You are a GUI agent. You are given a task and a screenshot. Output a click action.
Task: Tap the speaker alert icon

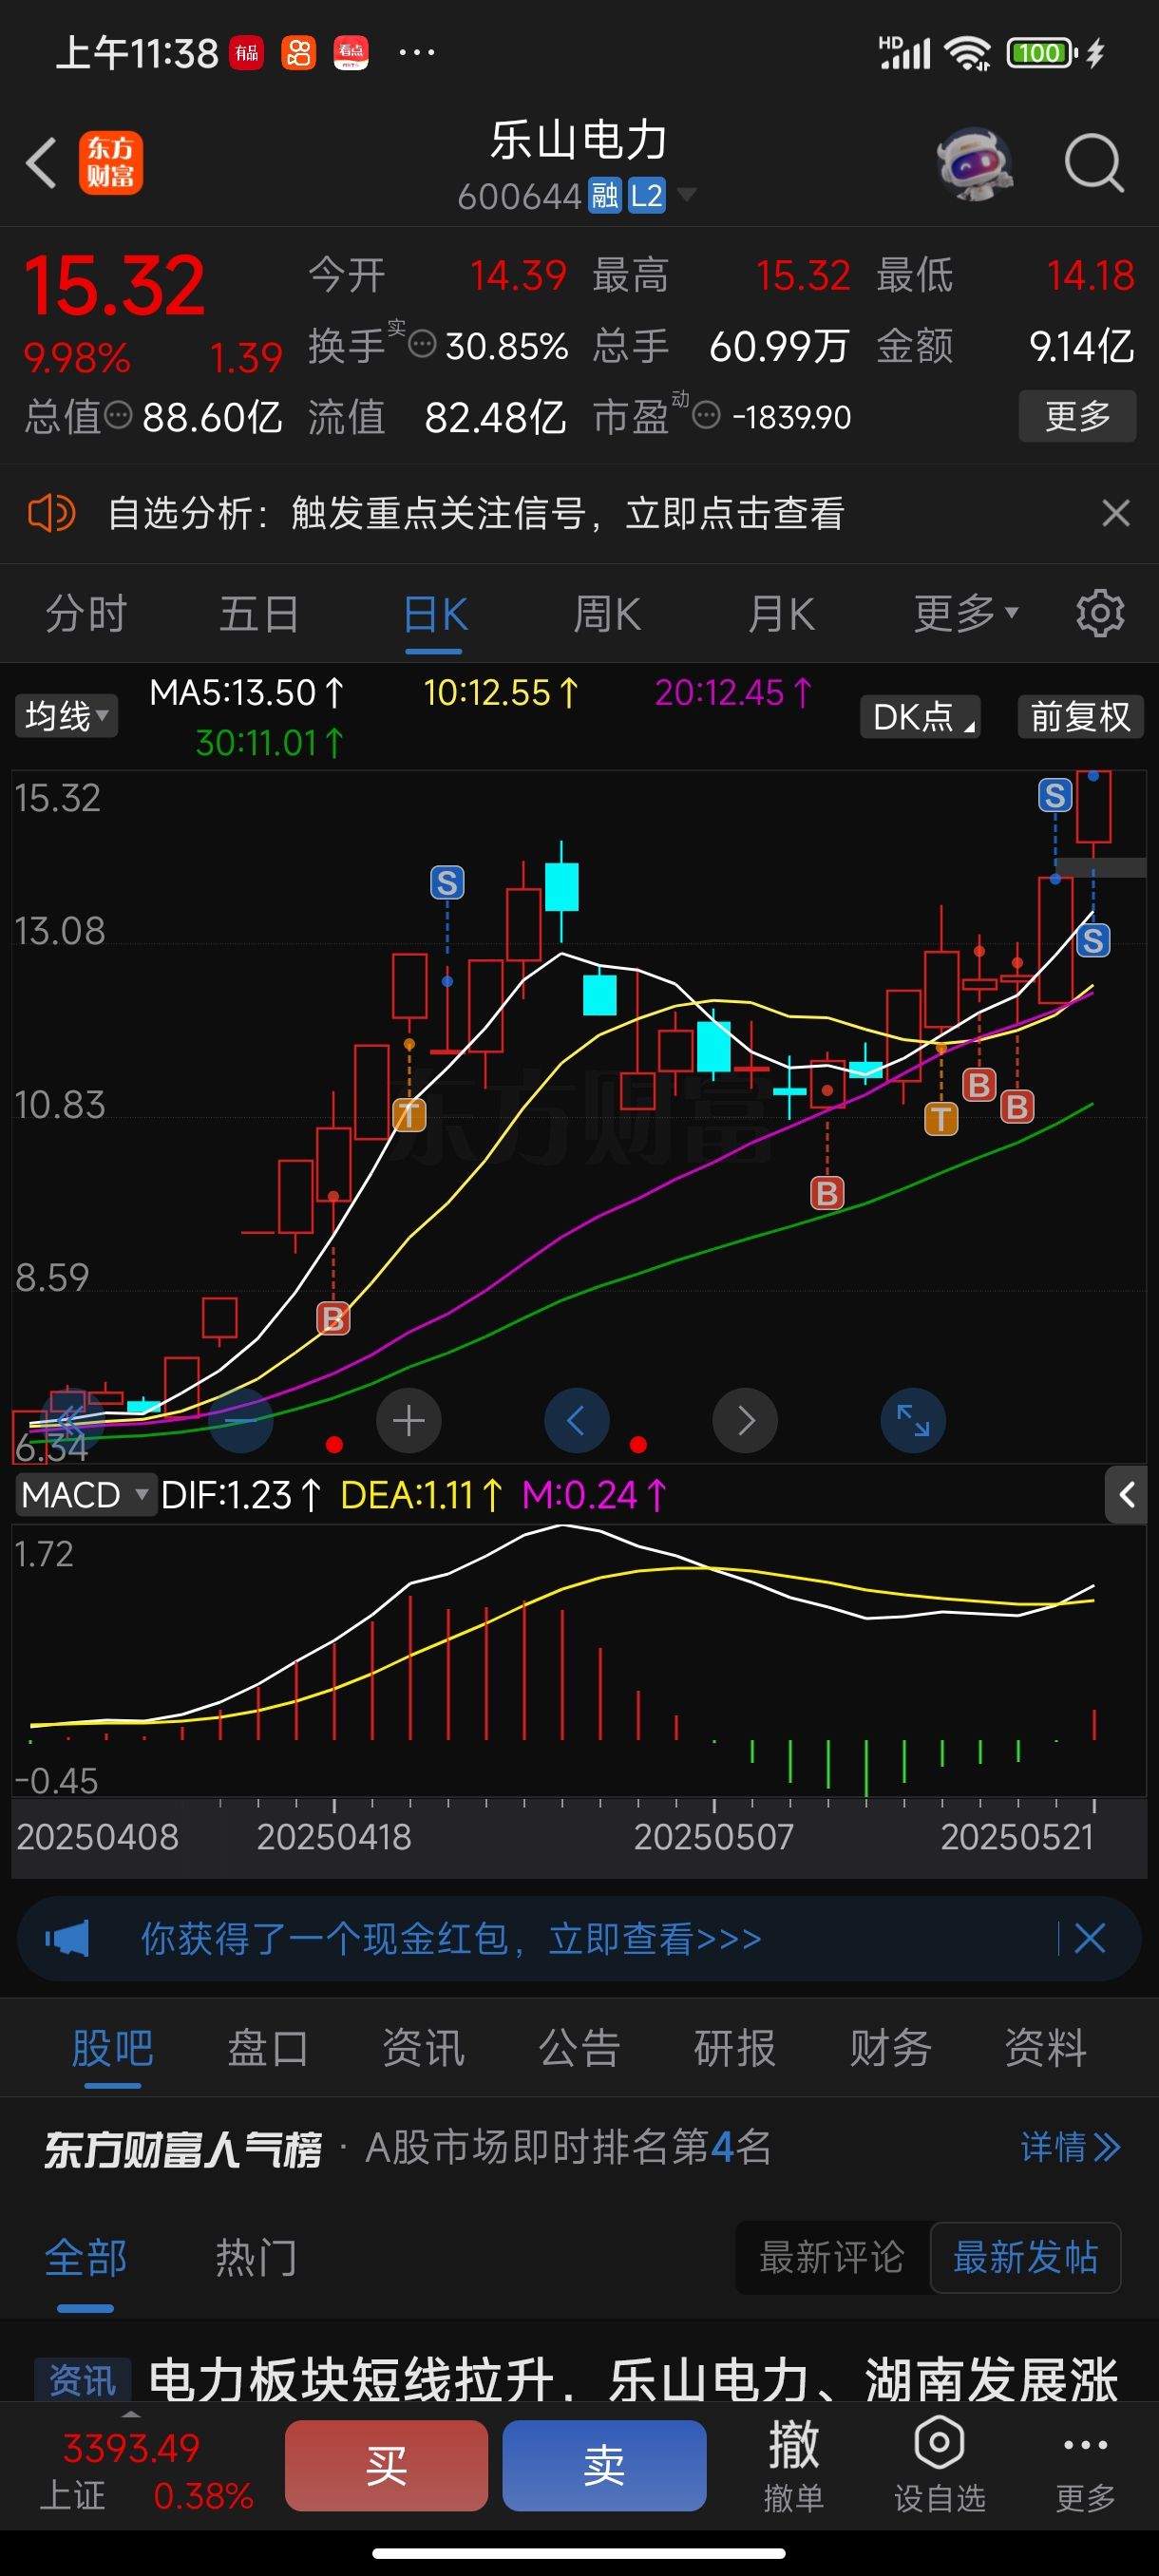pyautogui.click(x=52, y=513)
